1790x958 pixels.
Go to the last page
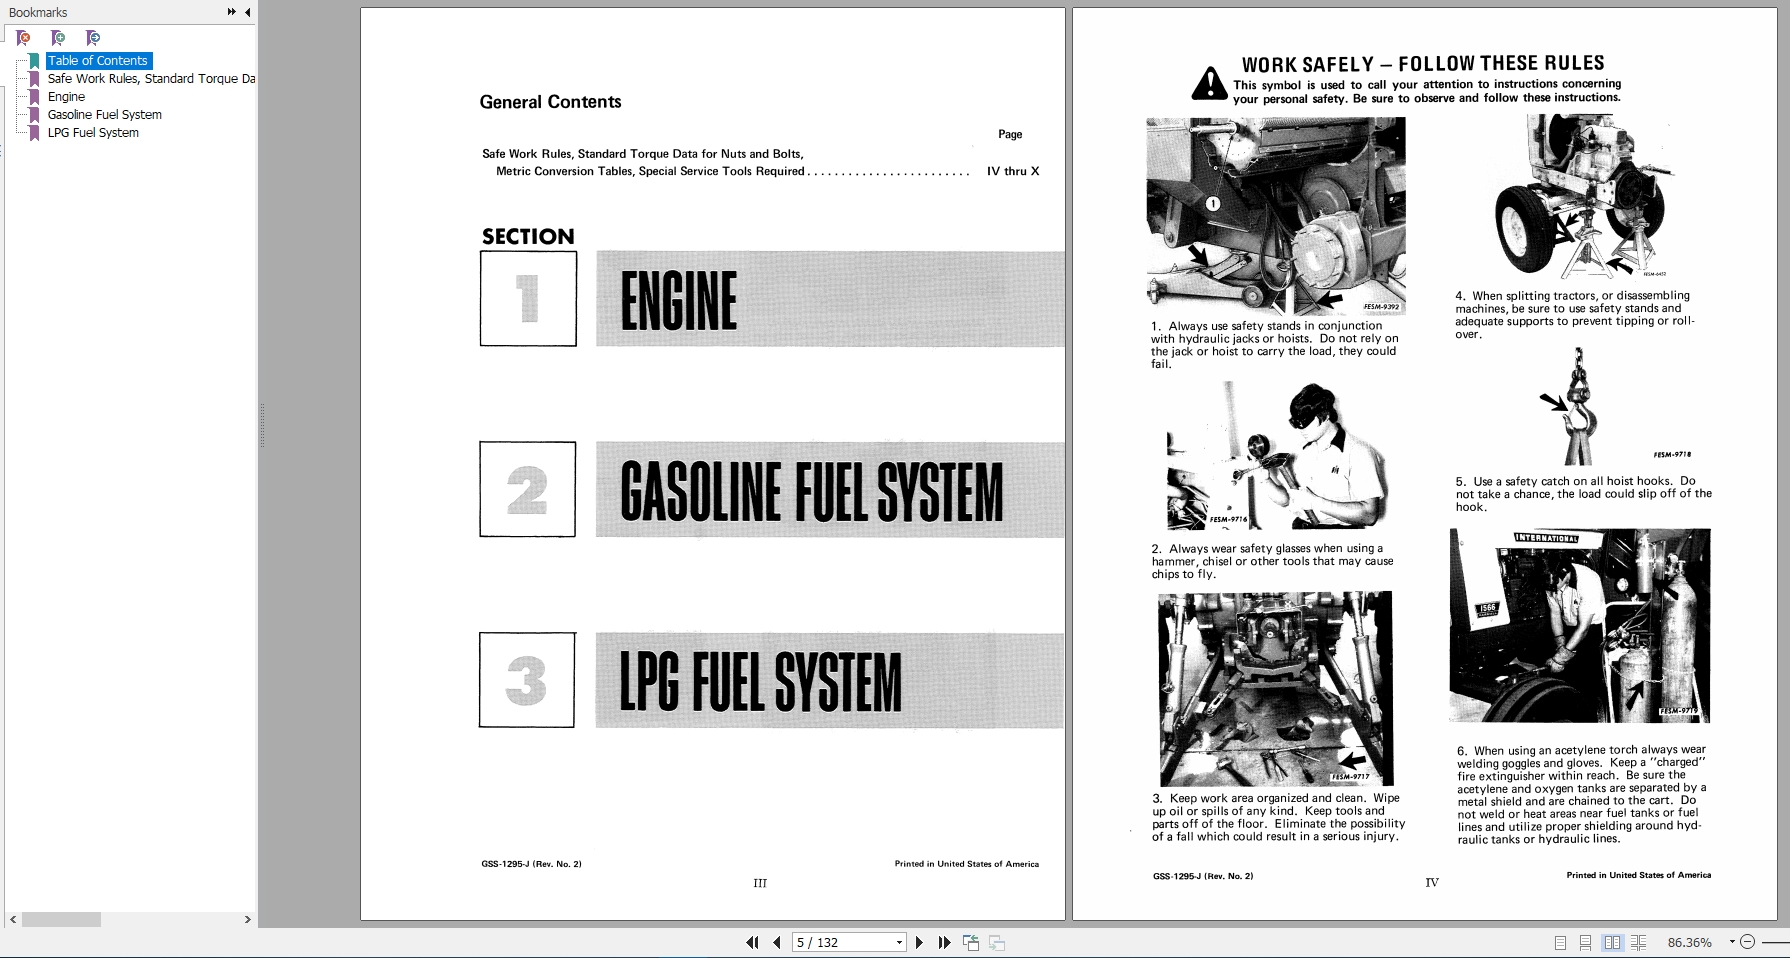[944, 942]
